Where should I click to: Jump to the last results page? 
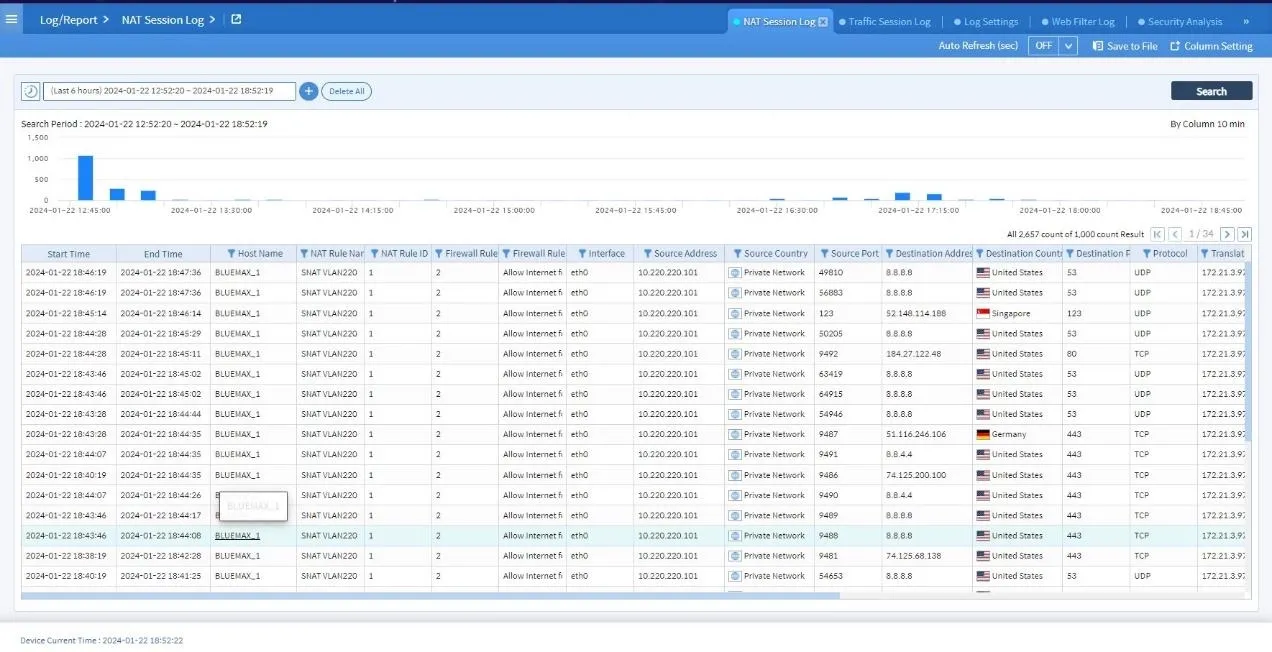(x=1244, y=234)
